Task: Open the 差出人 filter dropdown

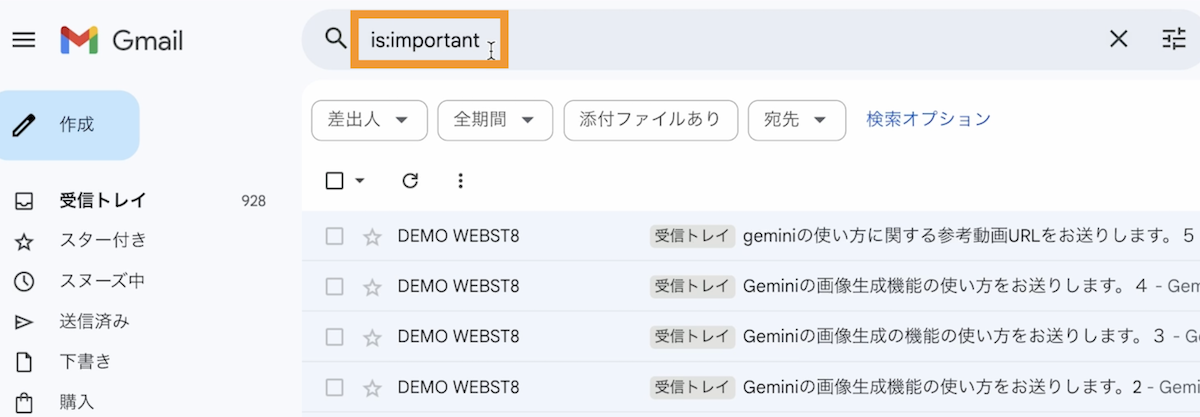Action: [369, 120]
